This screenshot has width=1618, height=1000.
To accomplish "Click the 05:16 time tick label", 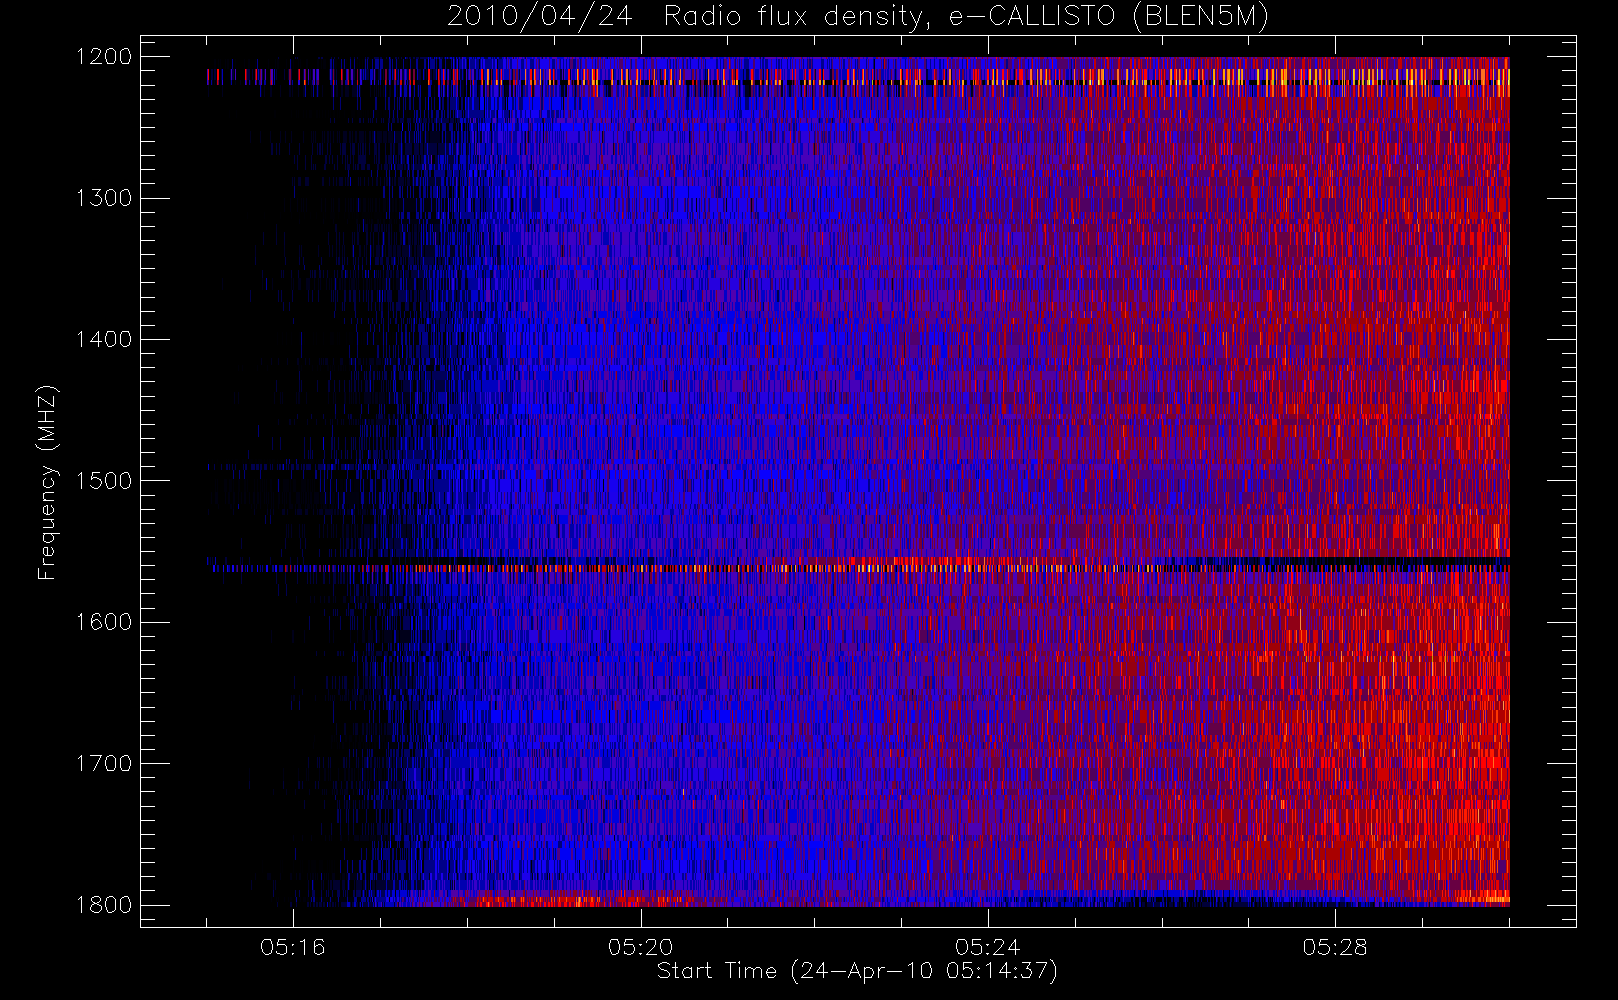I will click(x=293, y=947).
